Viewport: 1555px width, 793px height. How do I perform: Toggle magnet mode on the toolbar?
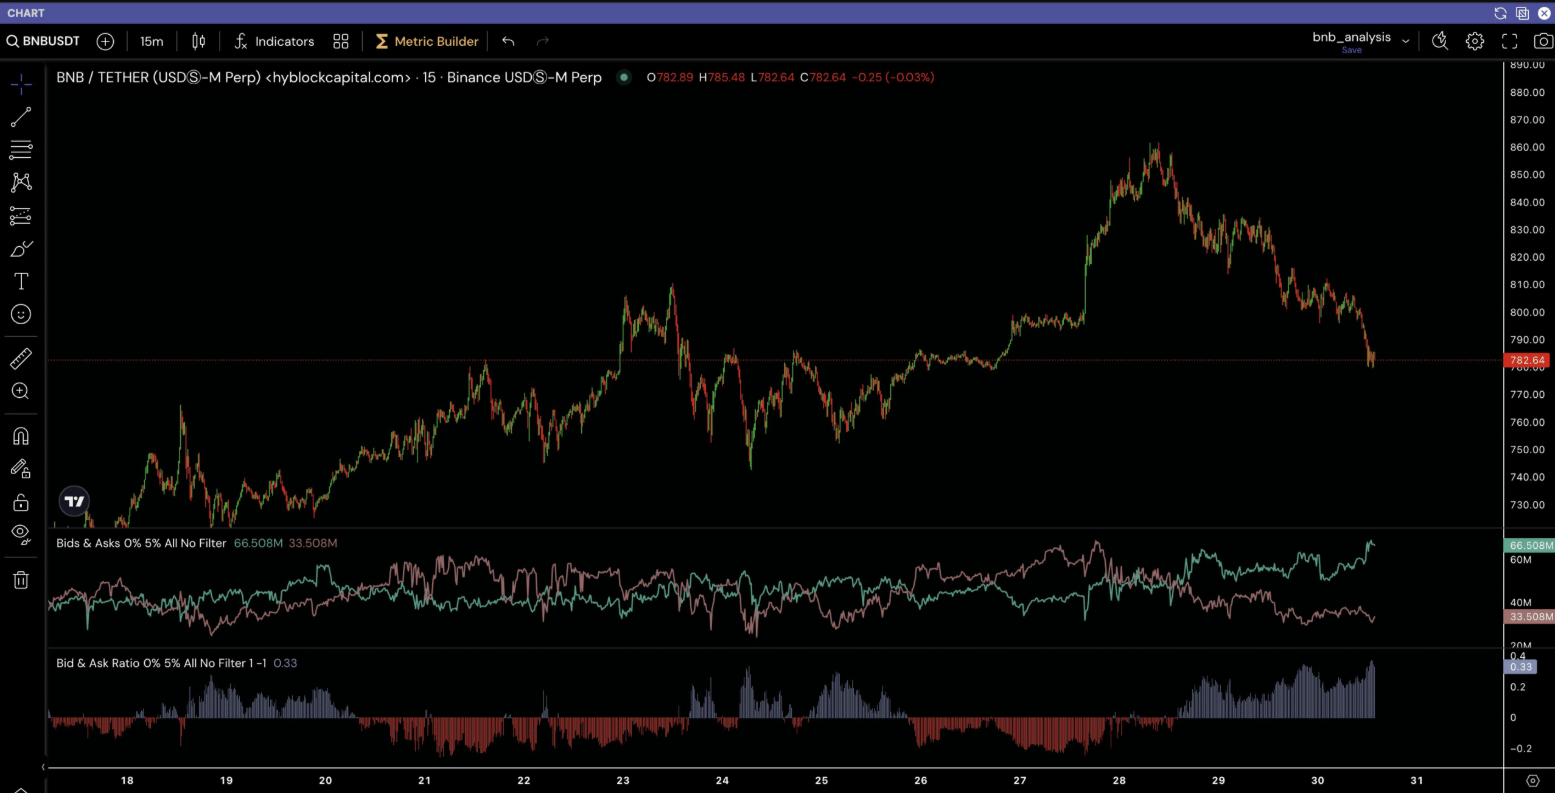20,436
